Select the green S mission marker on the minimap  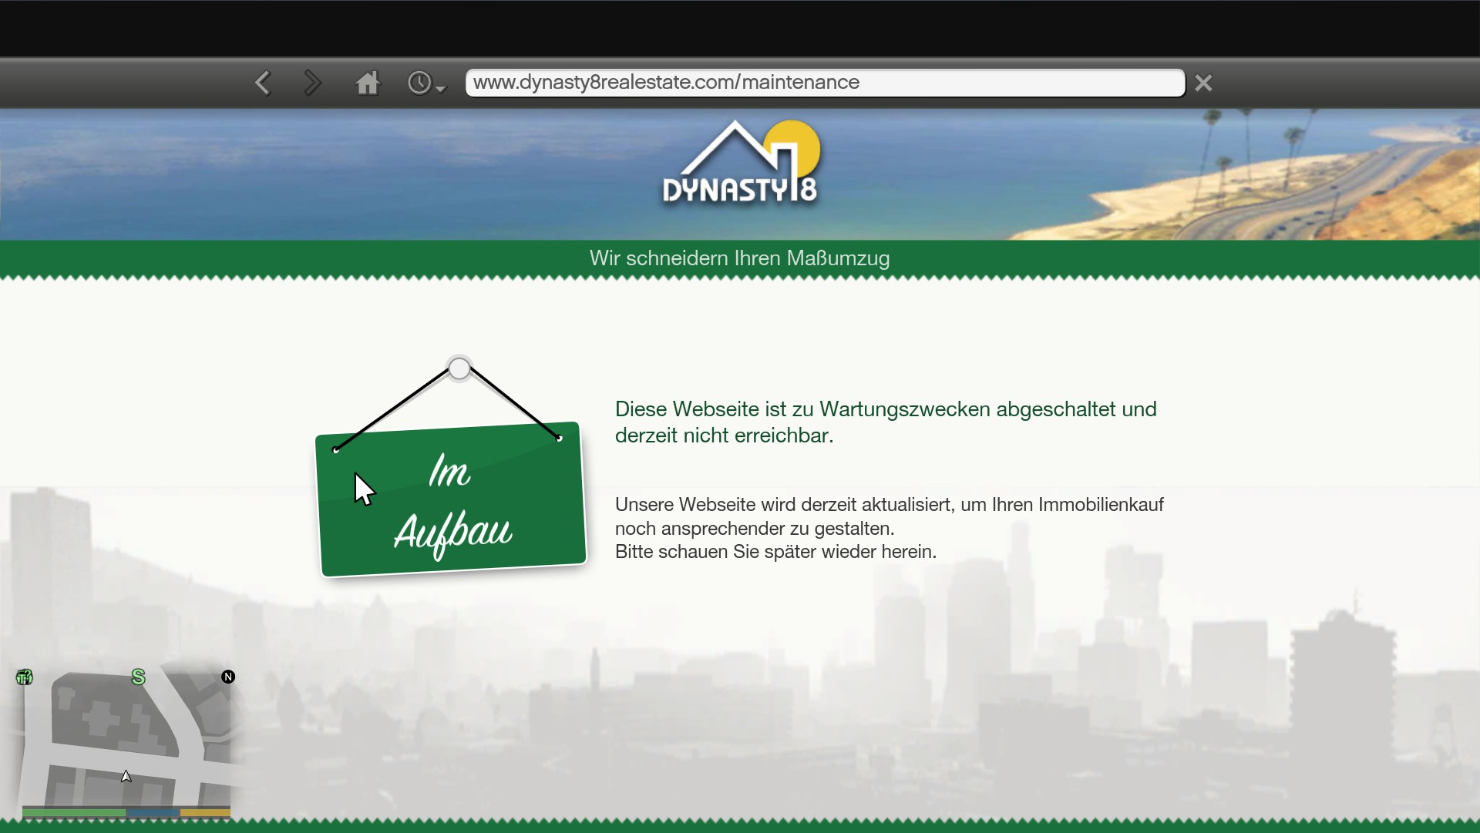(x=136, y=677)
